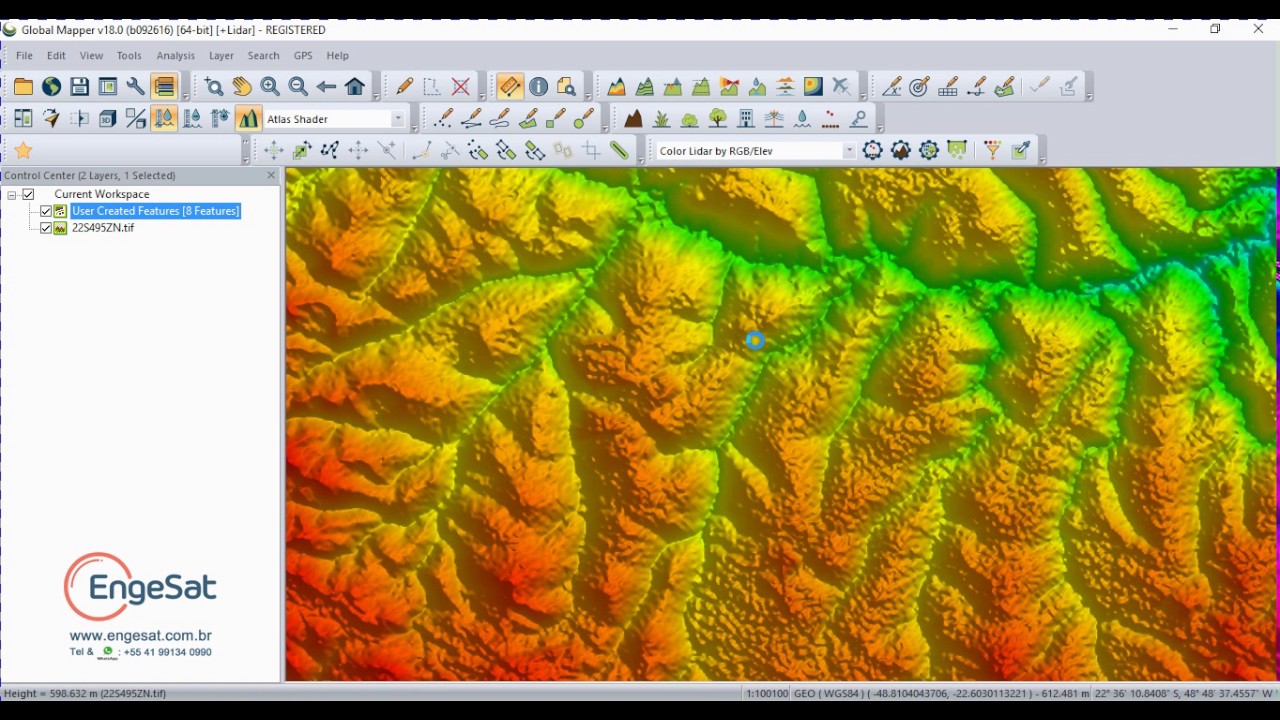Save the workspace with the floppy disk icon

point(79,87)
